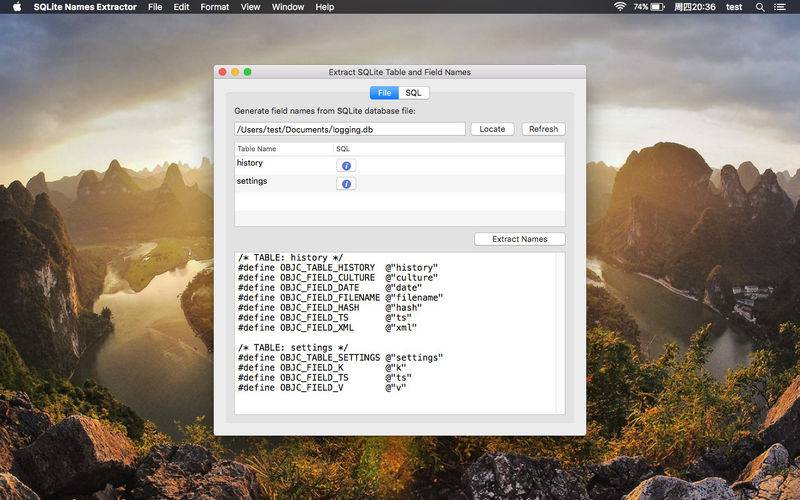This screenshot has height=500, width=800.
Task: Click the OBJC_FIELD_FILENAME define line
Action: [x=340, y=297]
